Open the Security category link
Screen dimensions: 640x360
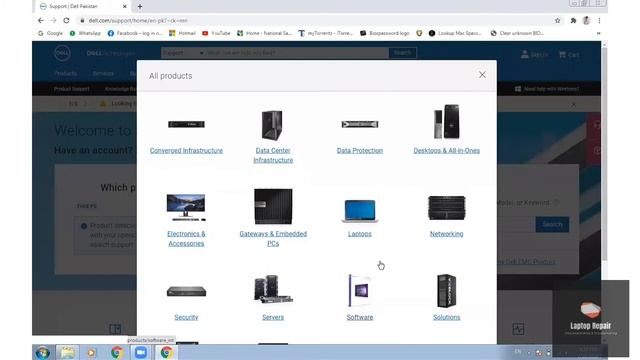point(186,317)
